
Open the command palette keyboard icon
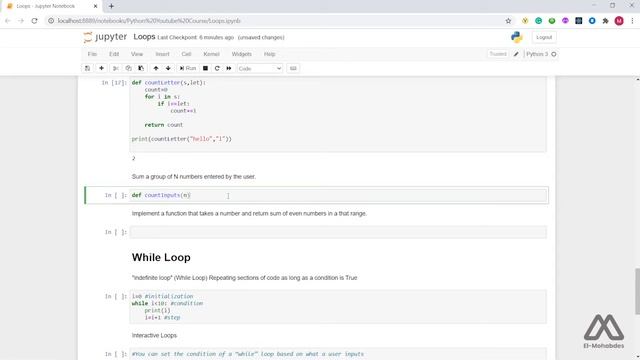[x=293, y=69]
